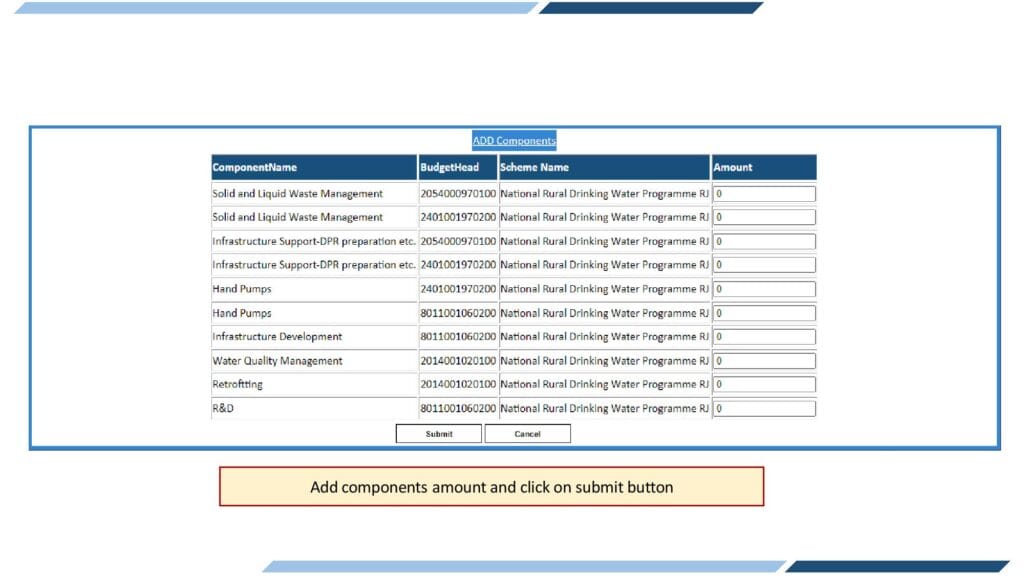Click the Submit button
Screen dimensions: 1024x576
coord(440,433)
